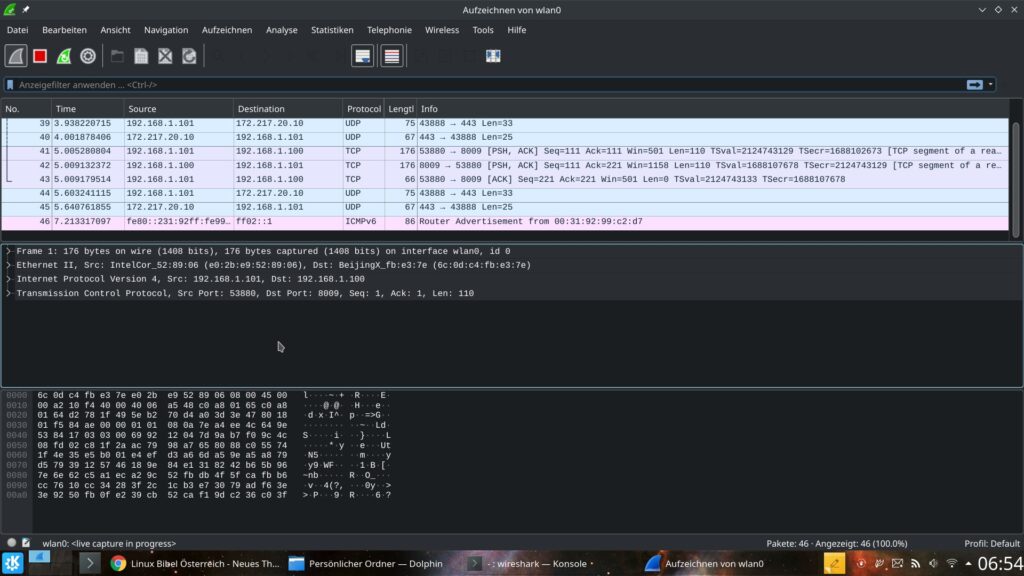The image size is (1024, 576).
Task: Switch to the Chrome Linux Bibel window
Action: click(x=195, y=564)
